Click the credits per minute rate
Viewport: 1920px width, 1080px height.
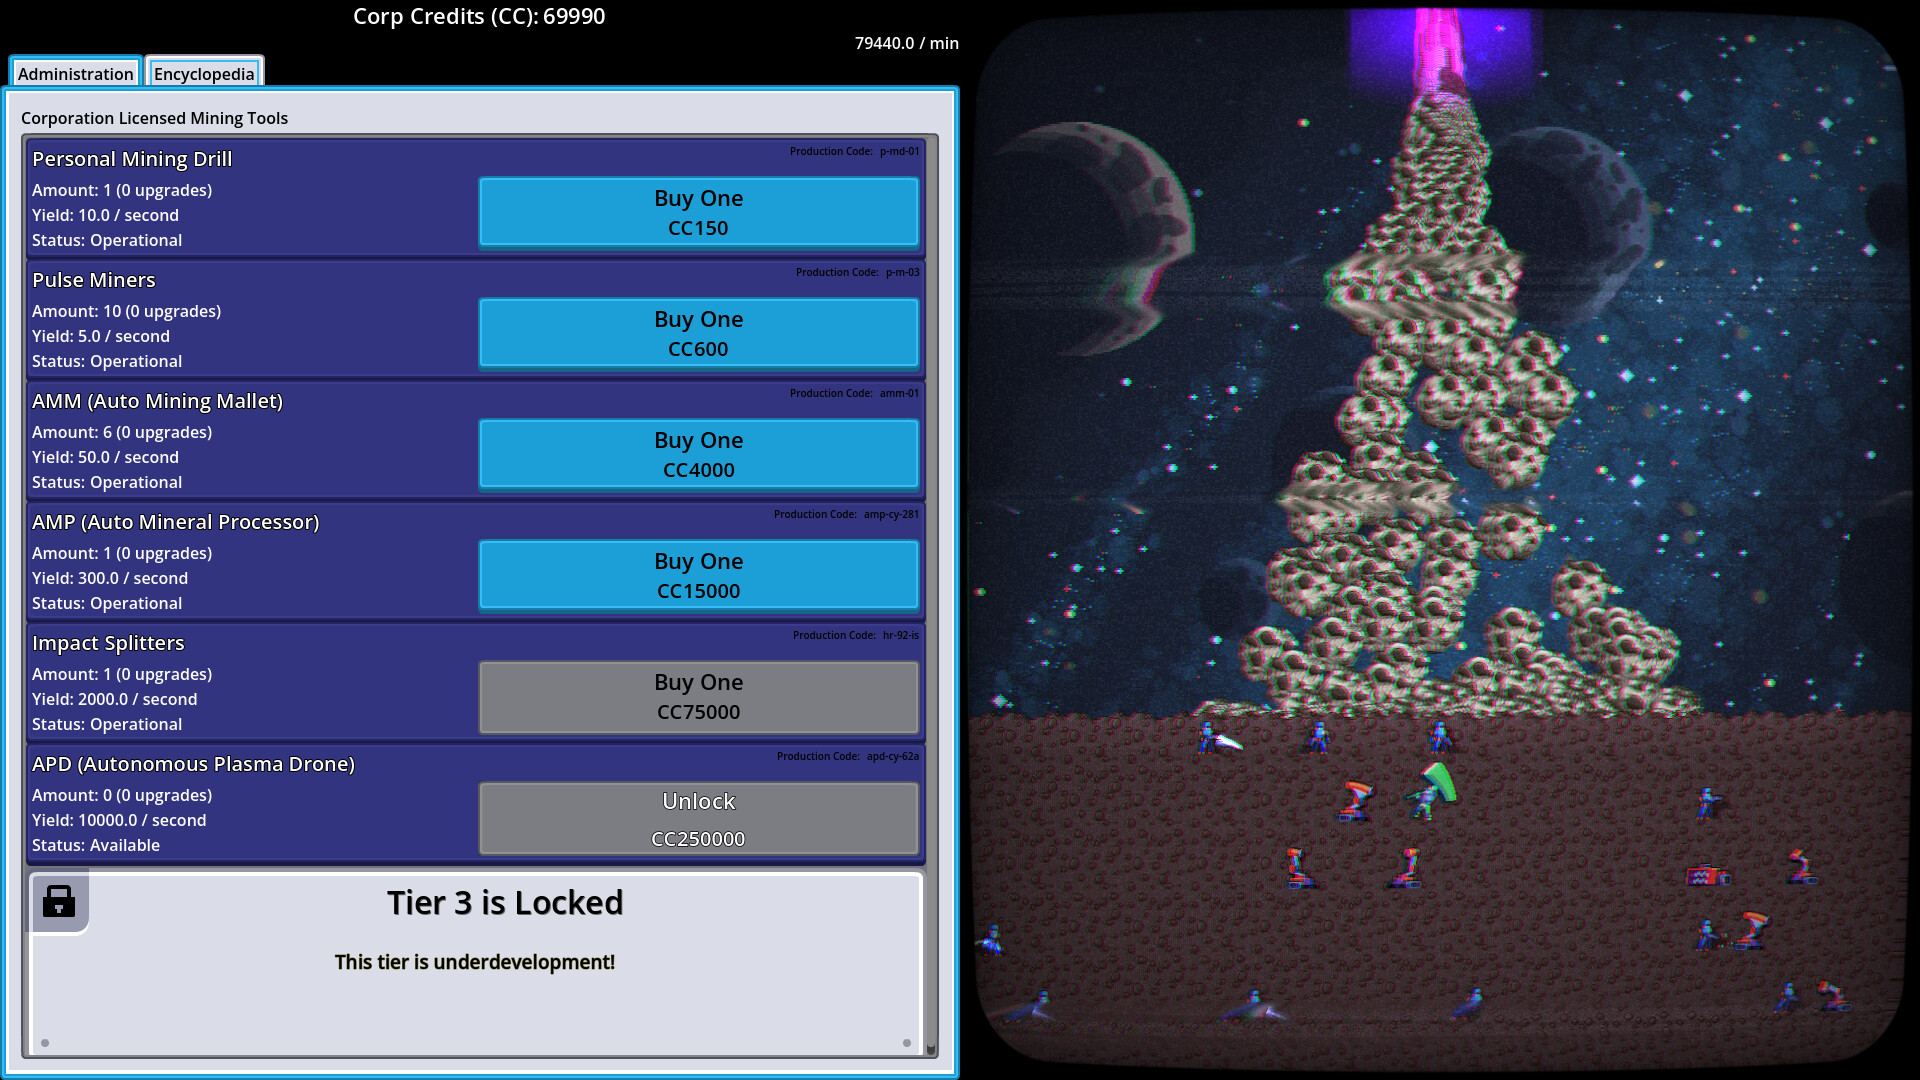click(906, 43)
